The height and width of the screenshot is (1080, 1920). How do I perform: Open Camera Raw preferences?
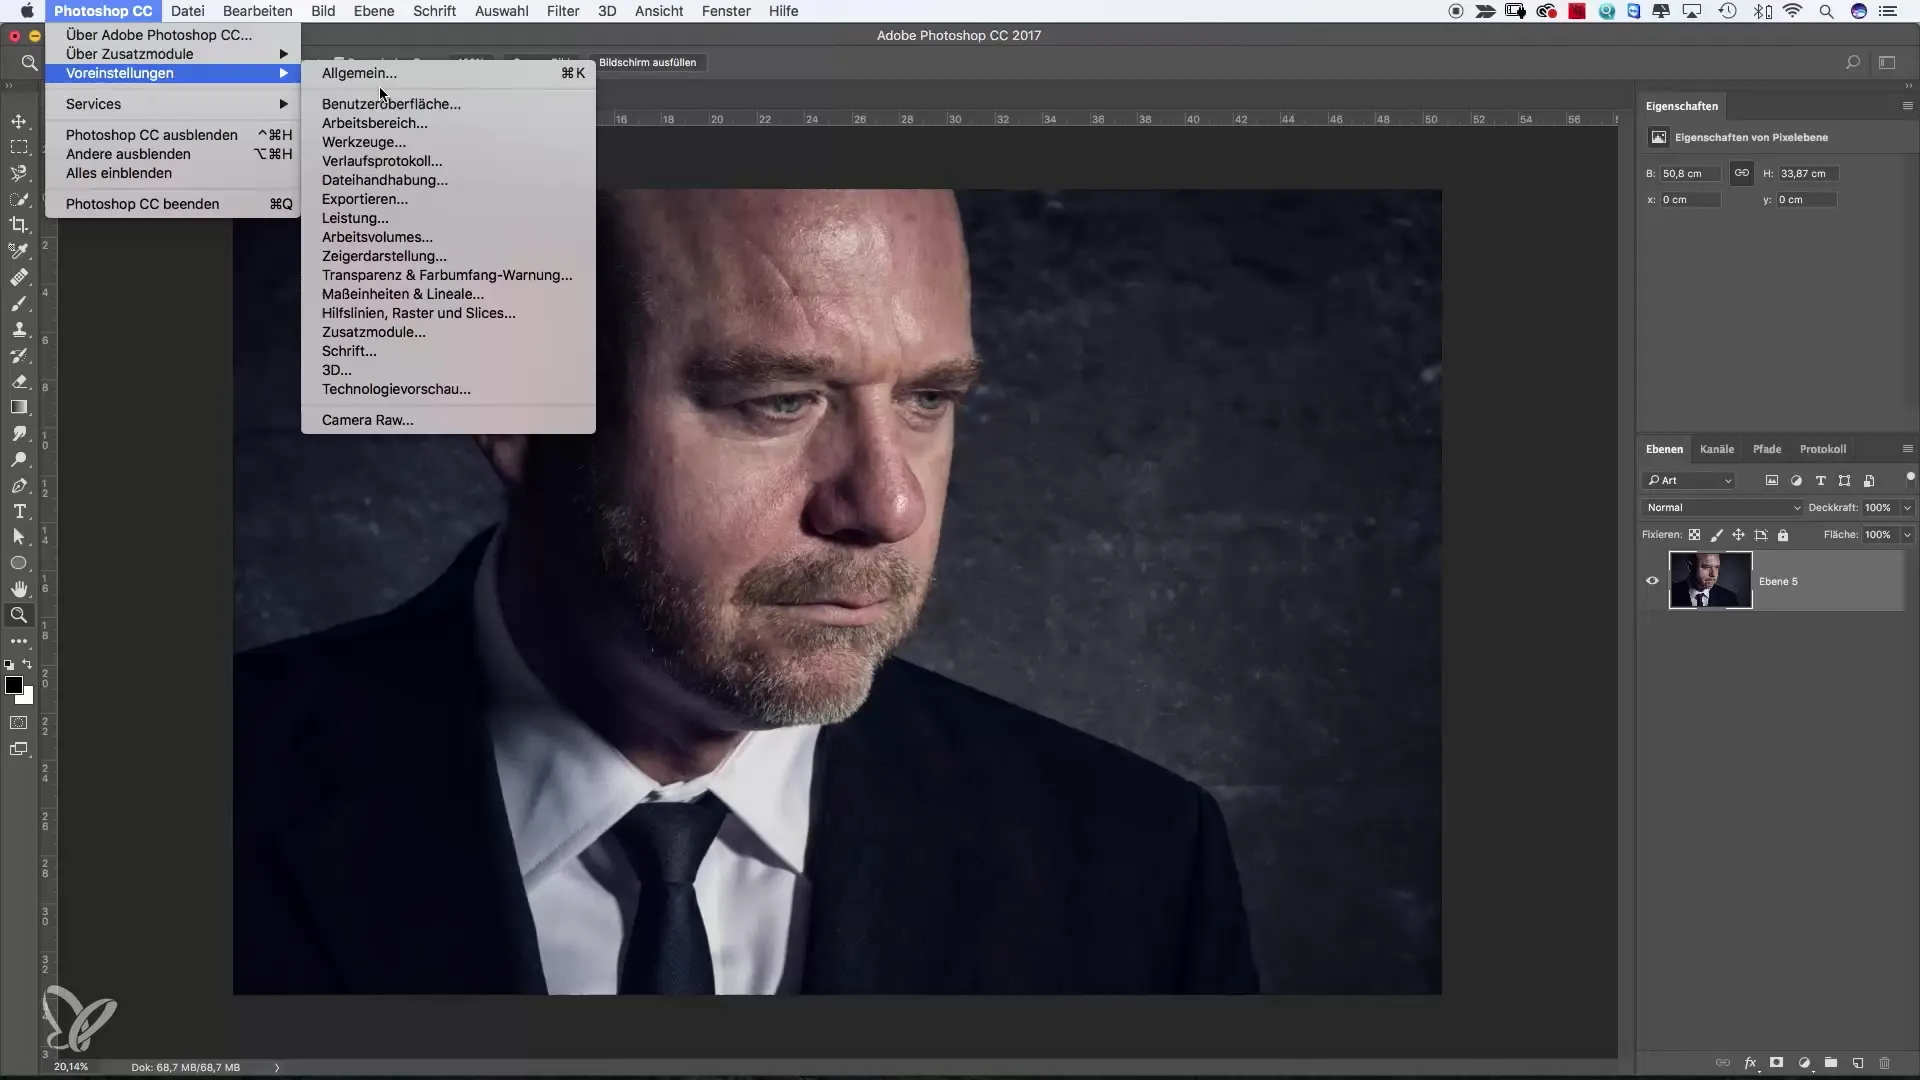pyautogui.click(x=448, y=420)
